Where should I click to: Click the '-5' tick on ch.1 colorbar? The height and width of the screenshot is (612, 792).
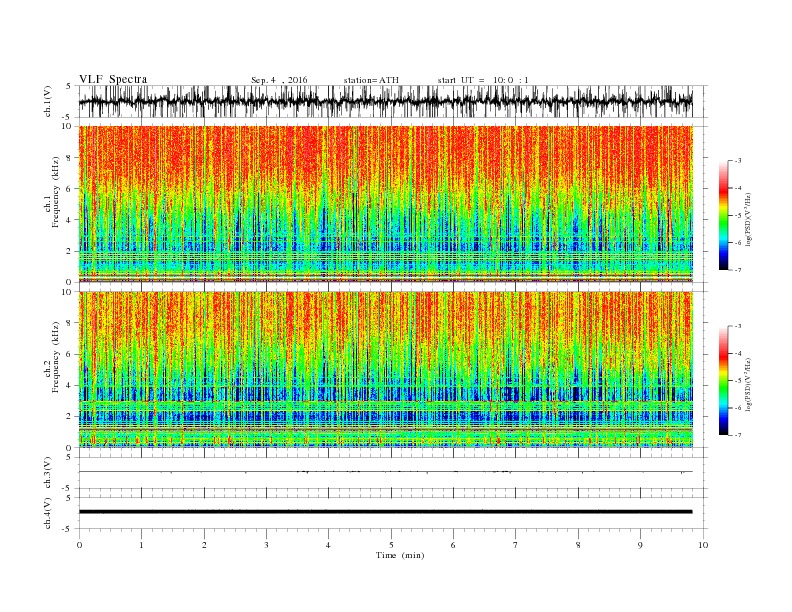tap(738, 215)
